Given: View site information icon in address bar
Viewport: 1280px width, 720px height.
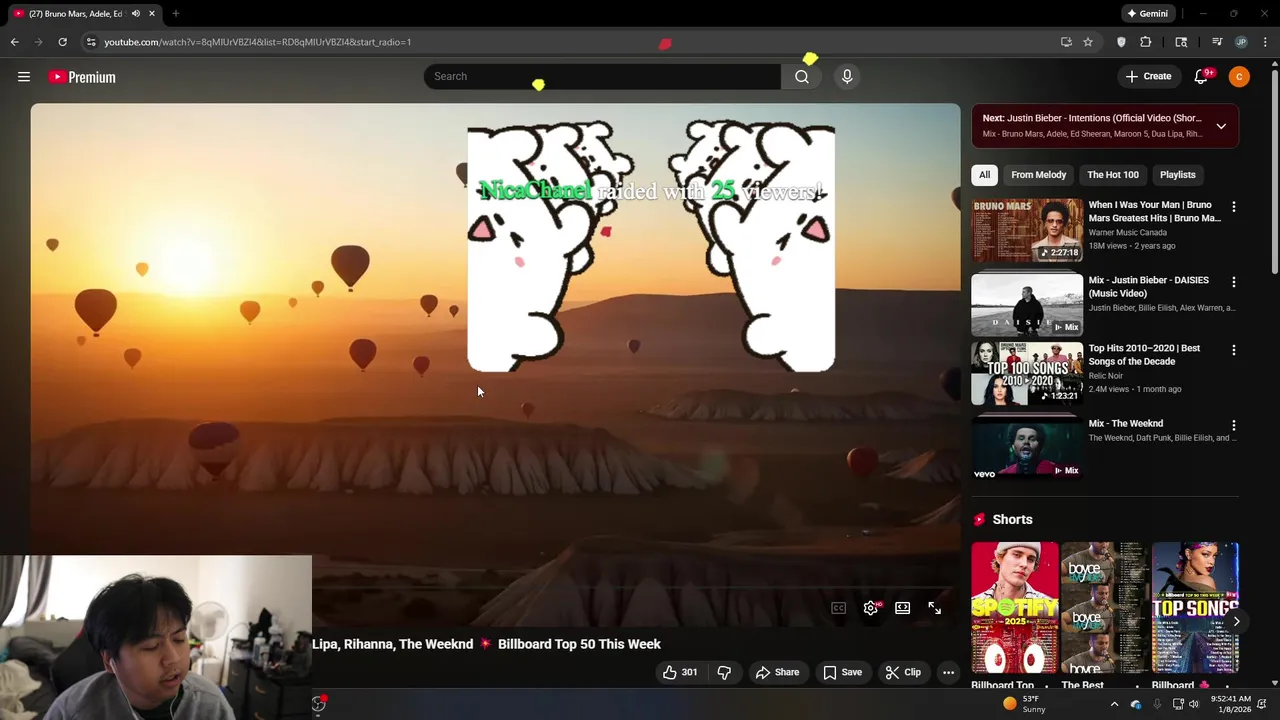Looking at the screenshot, I should (x=91, y=42).
